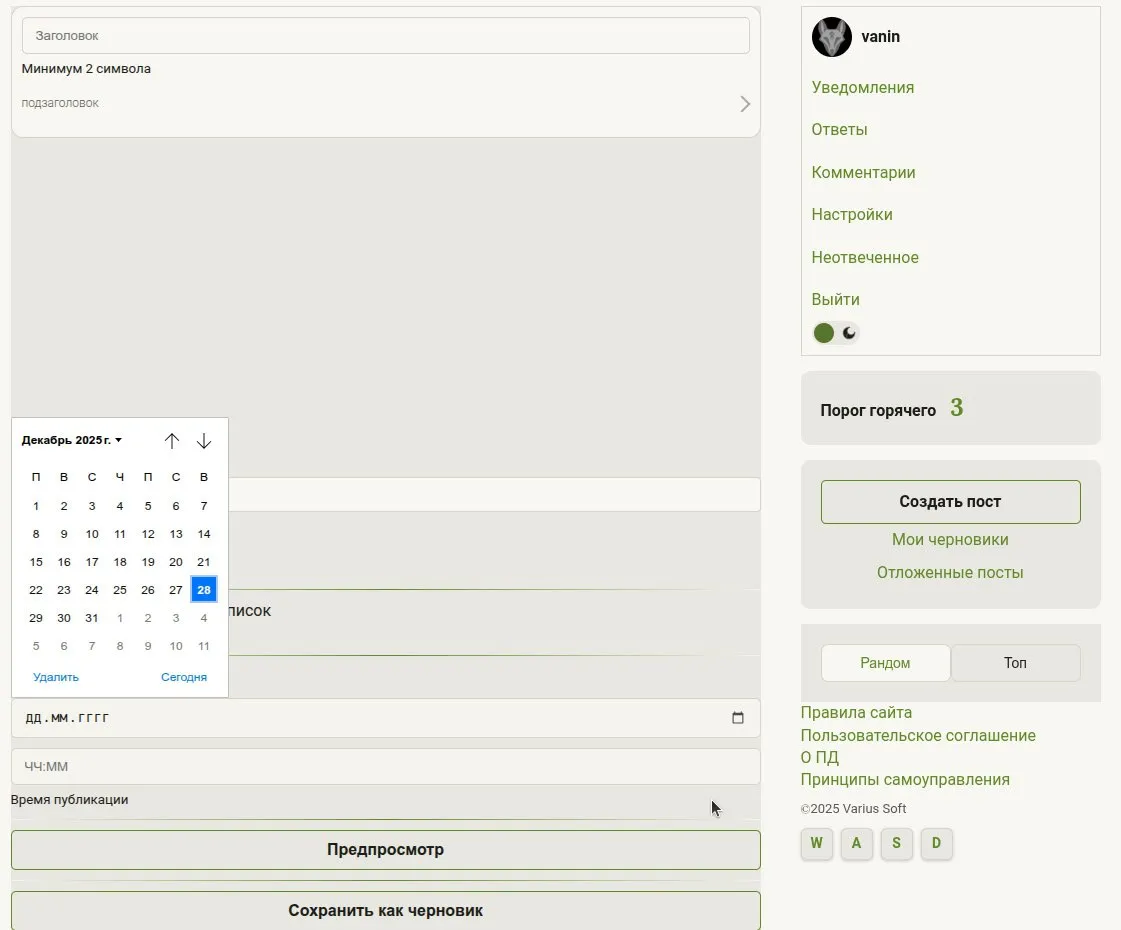Switch to the Рандом tab

click(x=885, y=663)
